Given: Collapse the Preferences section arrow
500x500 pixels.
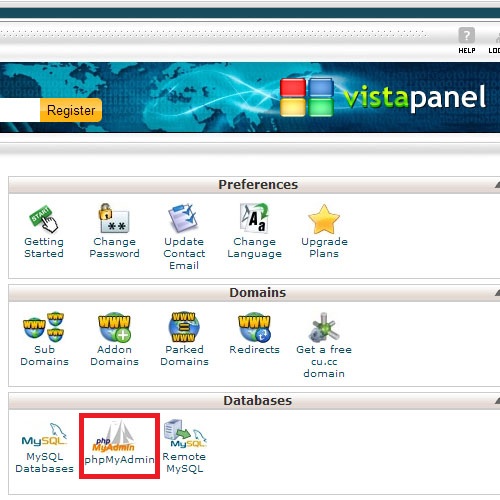Looking at the screenshot, I should pyautogui.click(x=497, y=184).
